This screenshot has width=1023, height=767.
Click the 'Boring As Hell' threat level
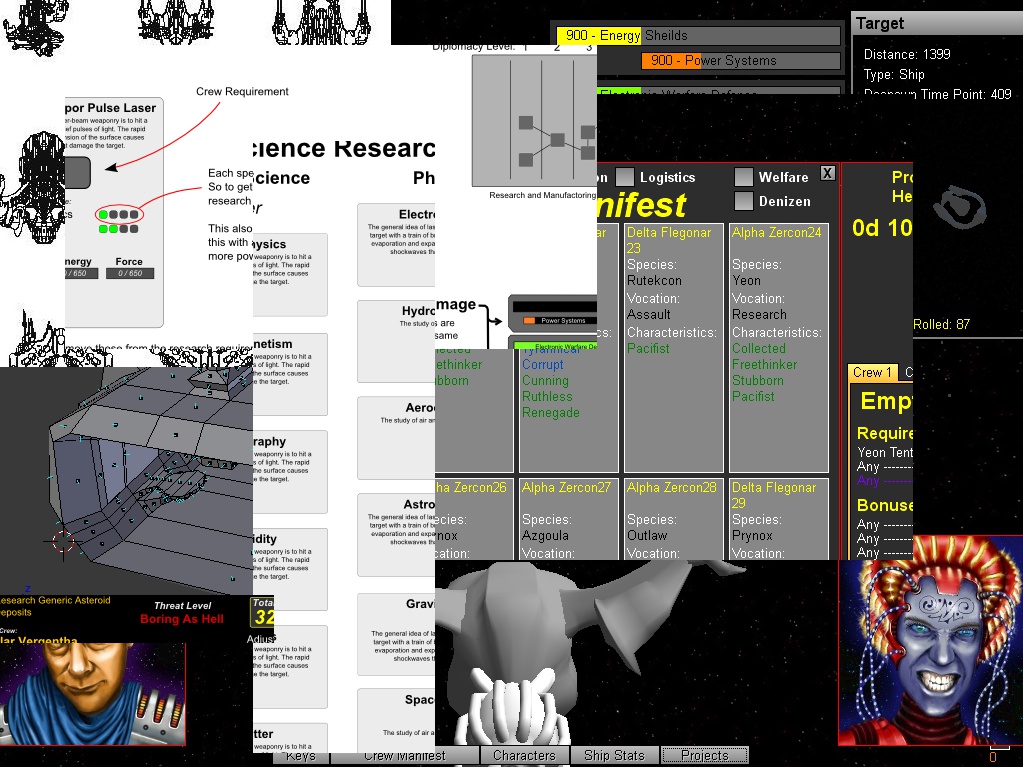[182, 619]
